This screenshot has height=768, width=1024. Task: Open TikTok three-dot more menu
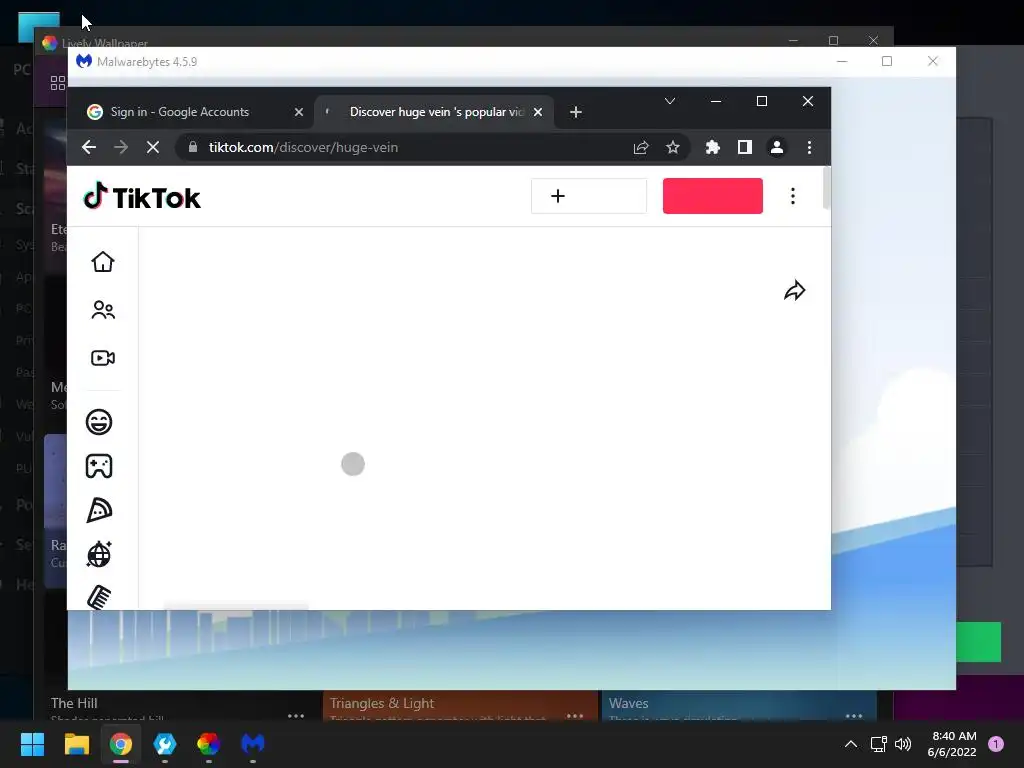click(793, 196)
